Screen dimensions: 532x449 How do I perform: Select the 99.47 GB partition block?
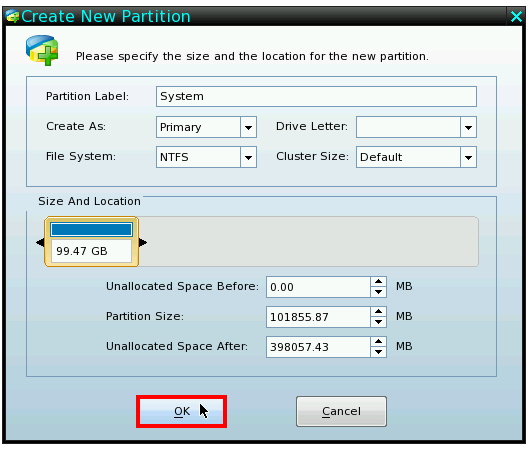[91, 242]
